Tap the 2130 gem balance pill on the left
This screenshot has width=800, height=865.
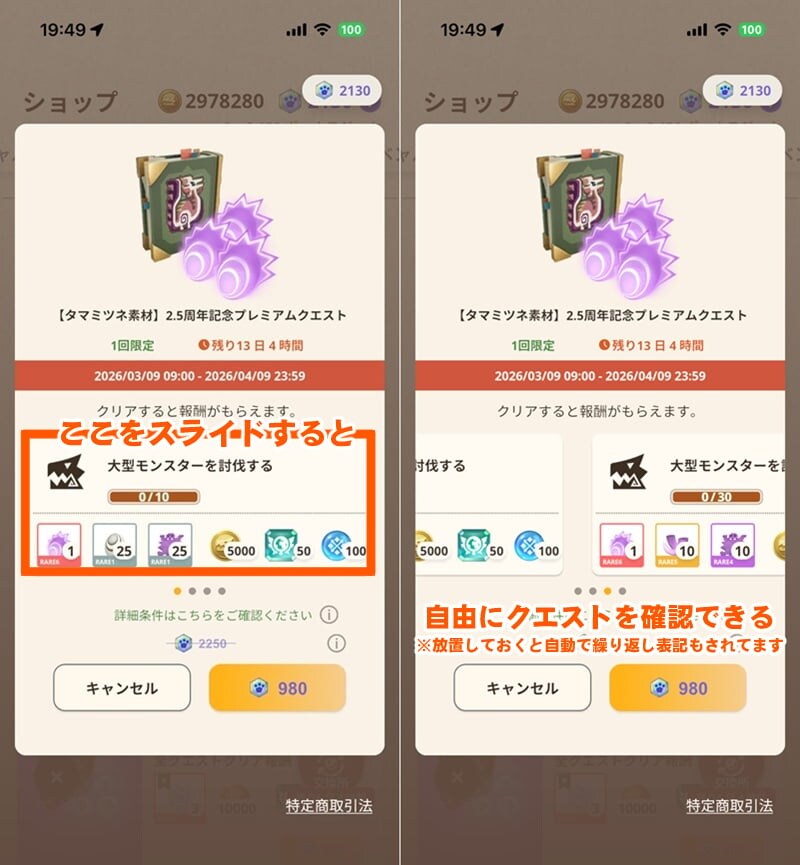pos(342,90)
